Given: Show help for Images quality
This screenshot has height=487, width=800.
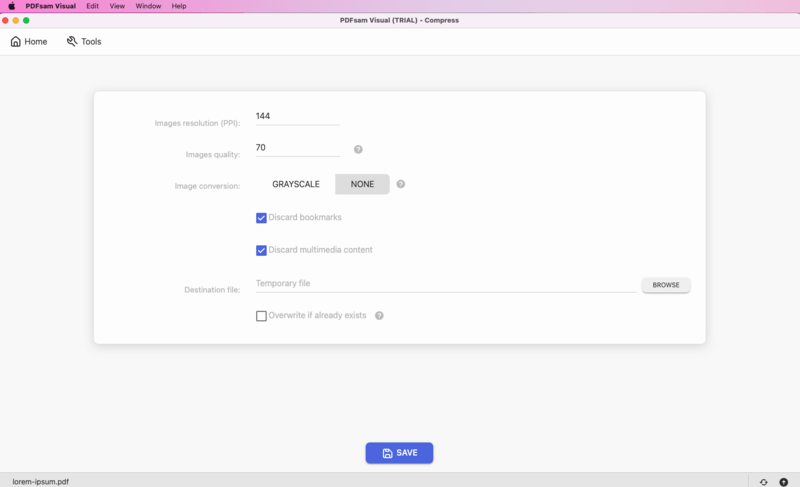Looking at the screenshot, I should pyautogui.click(x=358, y=149).
